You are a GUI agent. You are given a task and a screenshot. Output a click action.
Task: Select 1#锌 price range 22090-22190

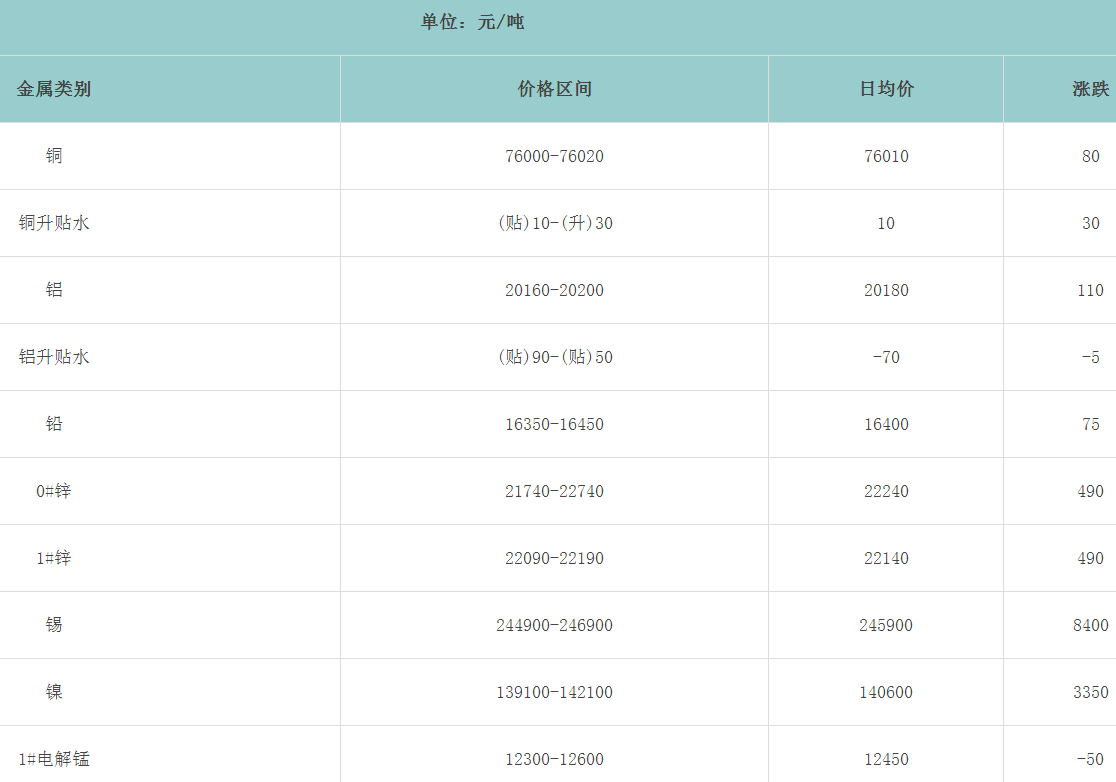(554, 558)
